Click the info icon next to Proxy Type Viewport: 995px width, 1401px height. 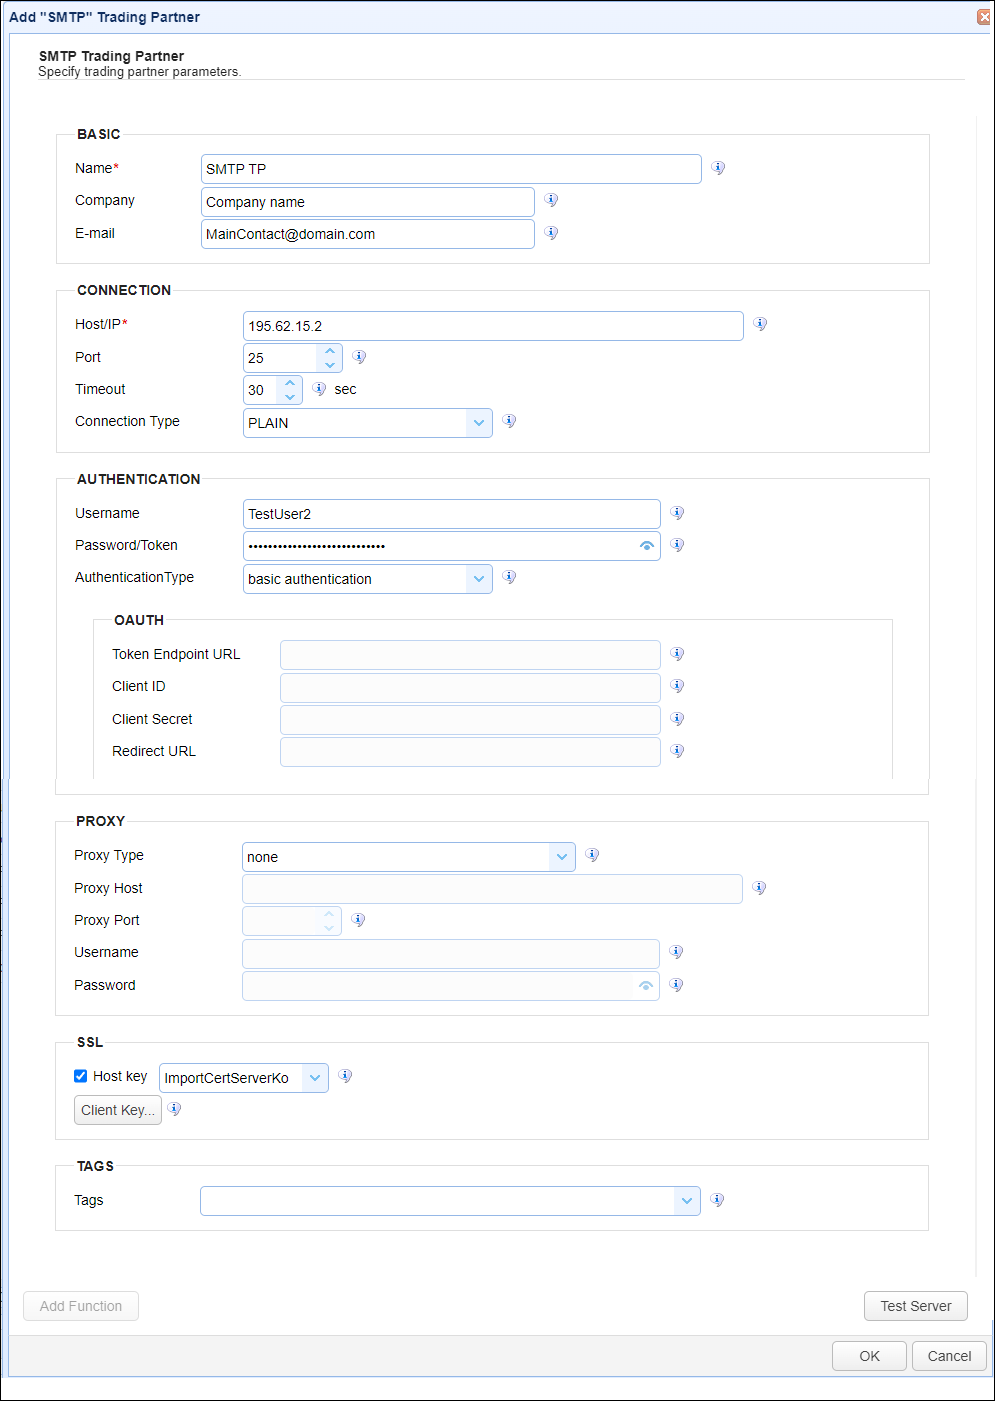(x=592, y=855)
